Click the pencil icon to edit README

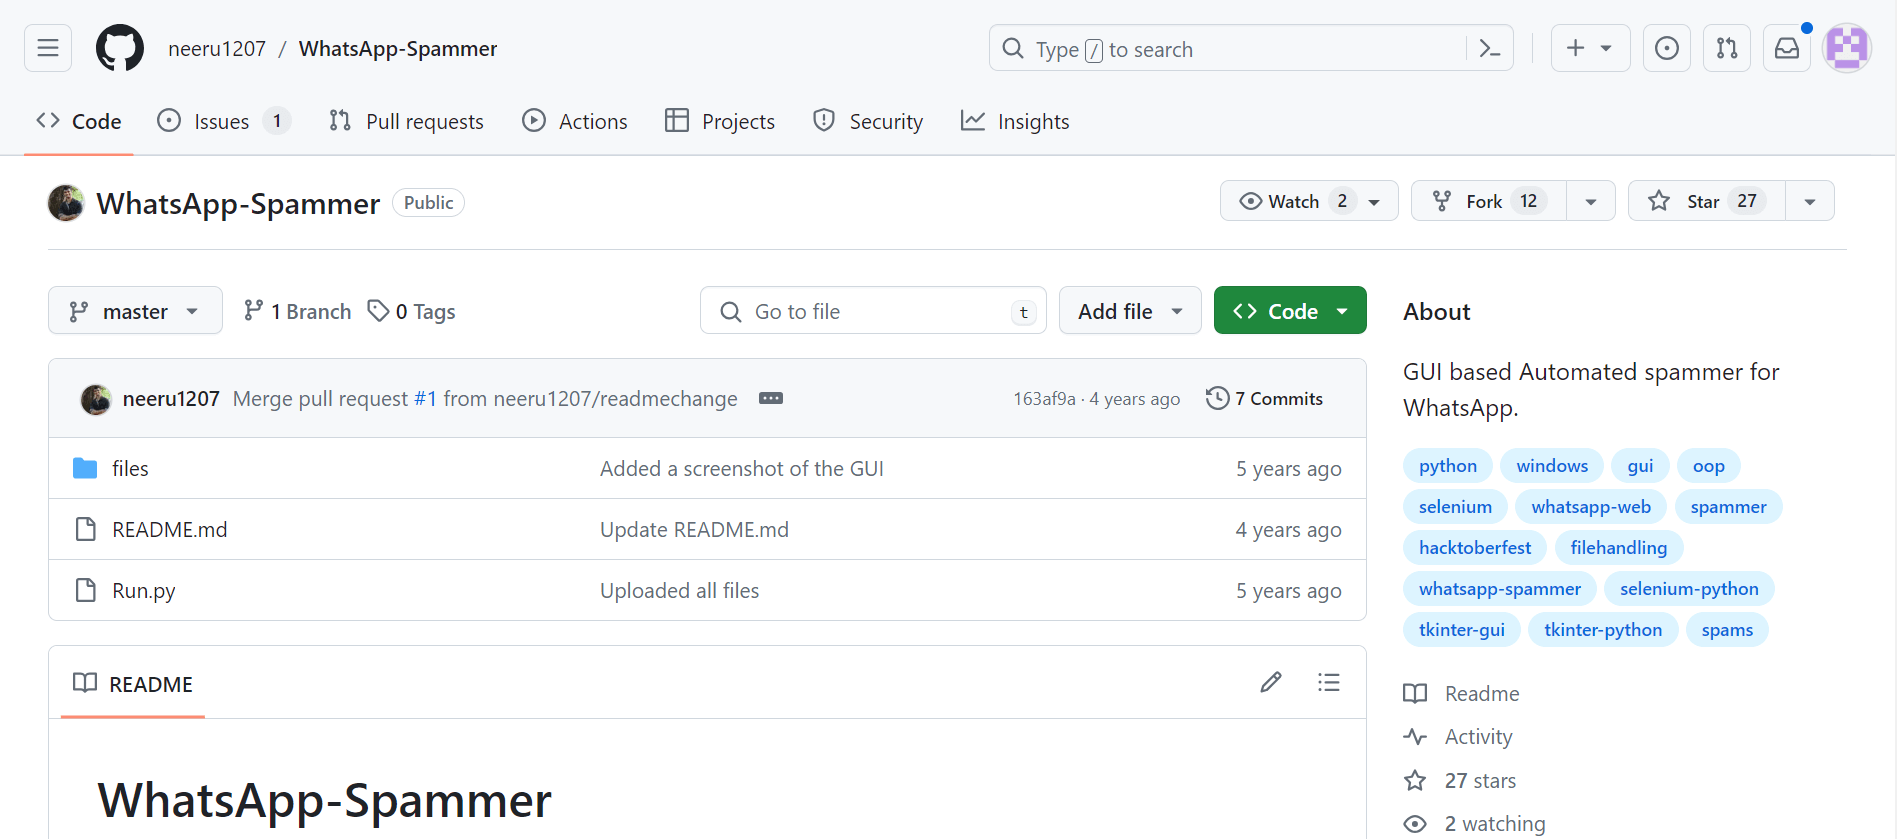(1271, 683)
